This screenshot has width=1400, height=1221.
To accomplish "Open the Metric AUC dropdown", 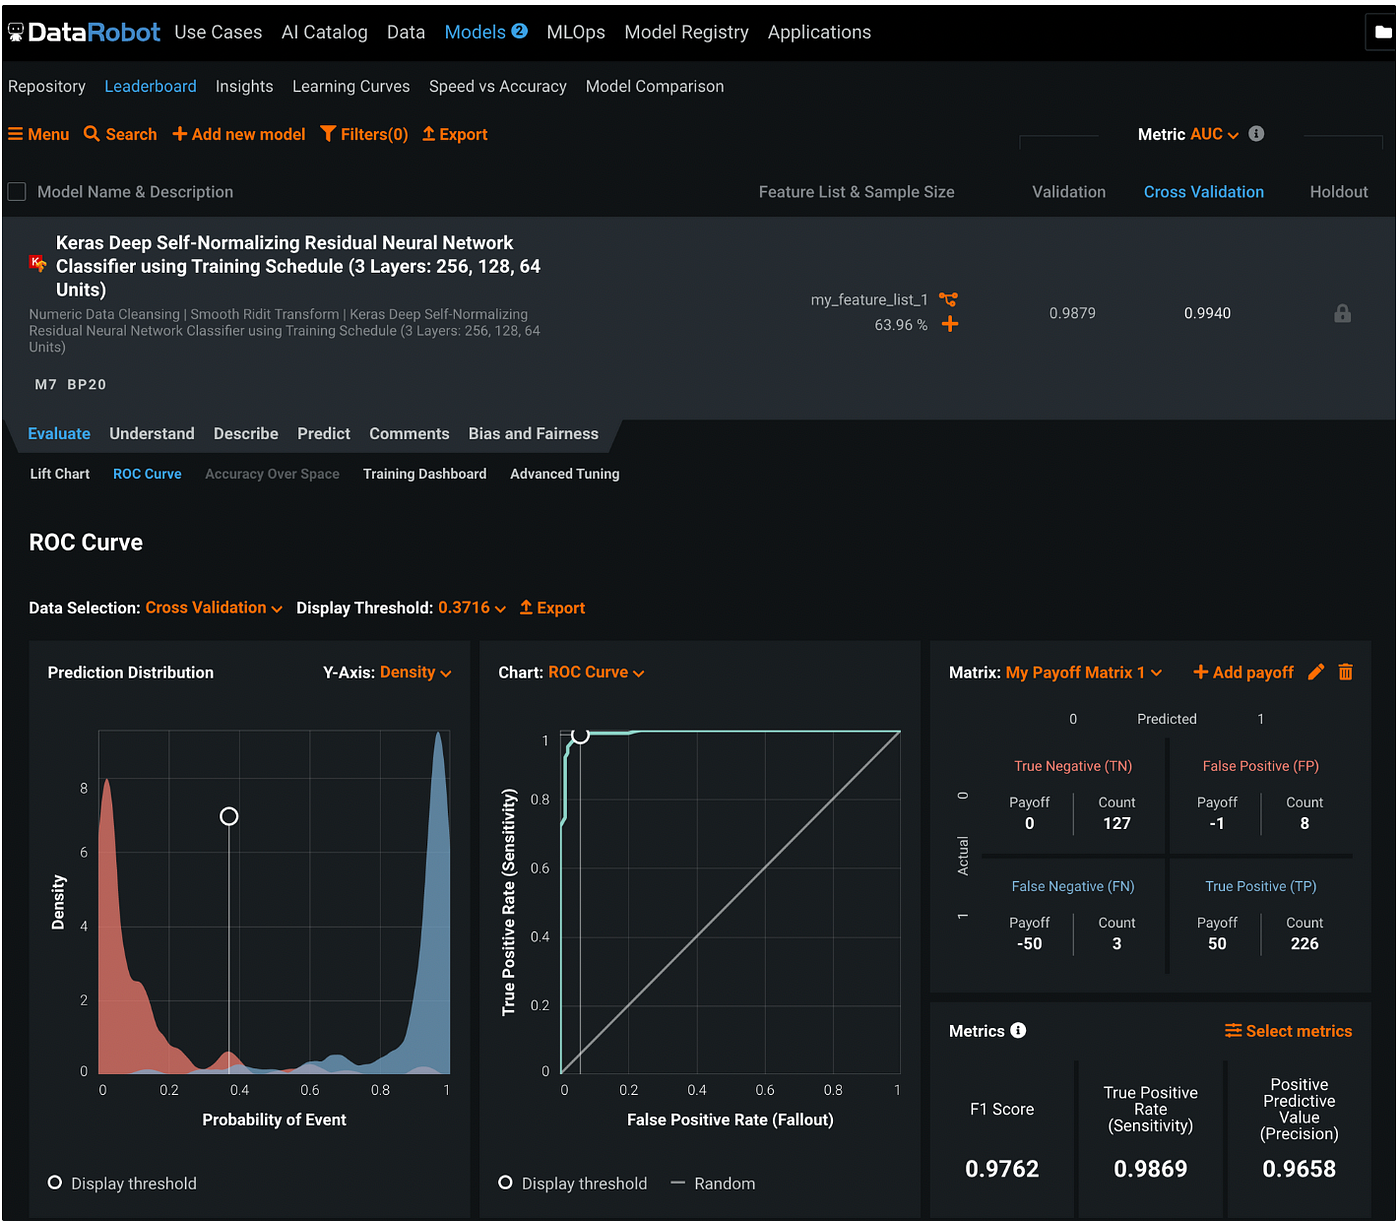I will pyautogui.click(x=1214, y=134).
